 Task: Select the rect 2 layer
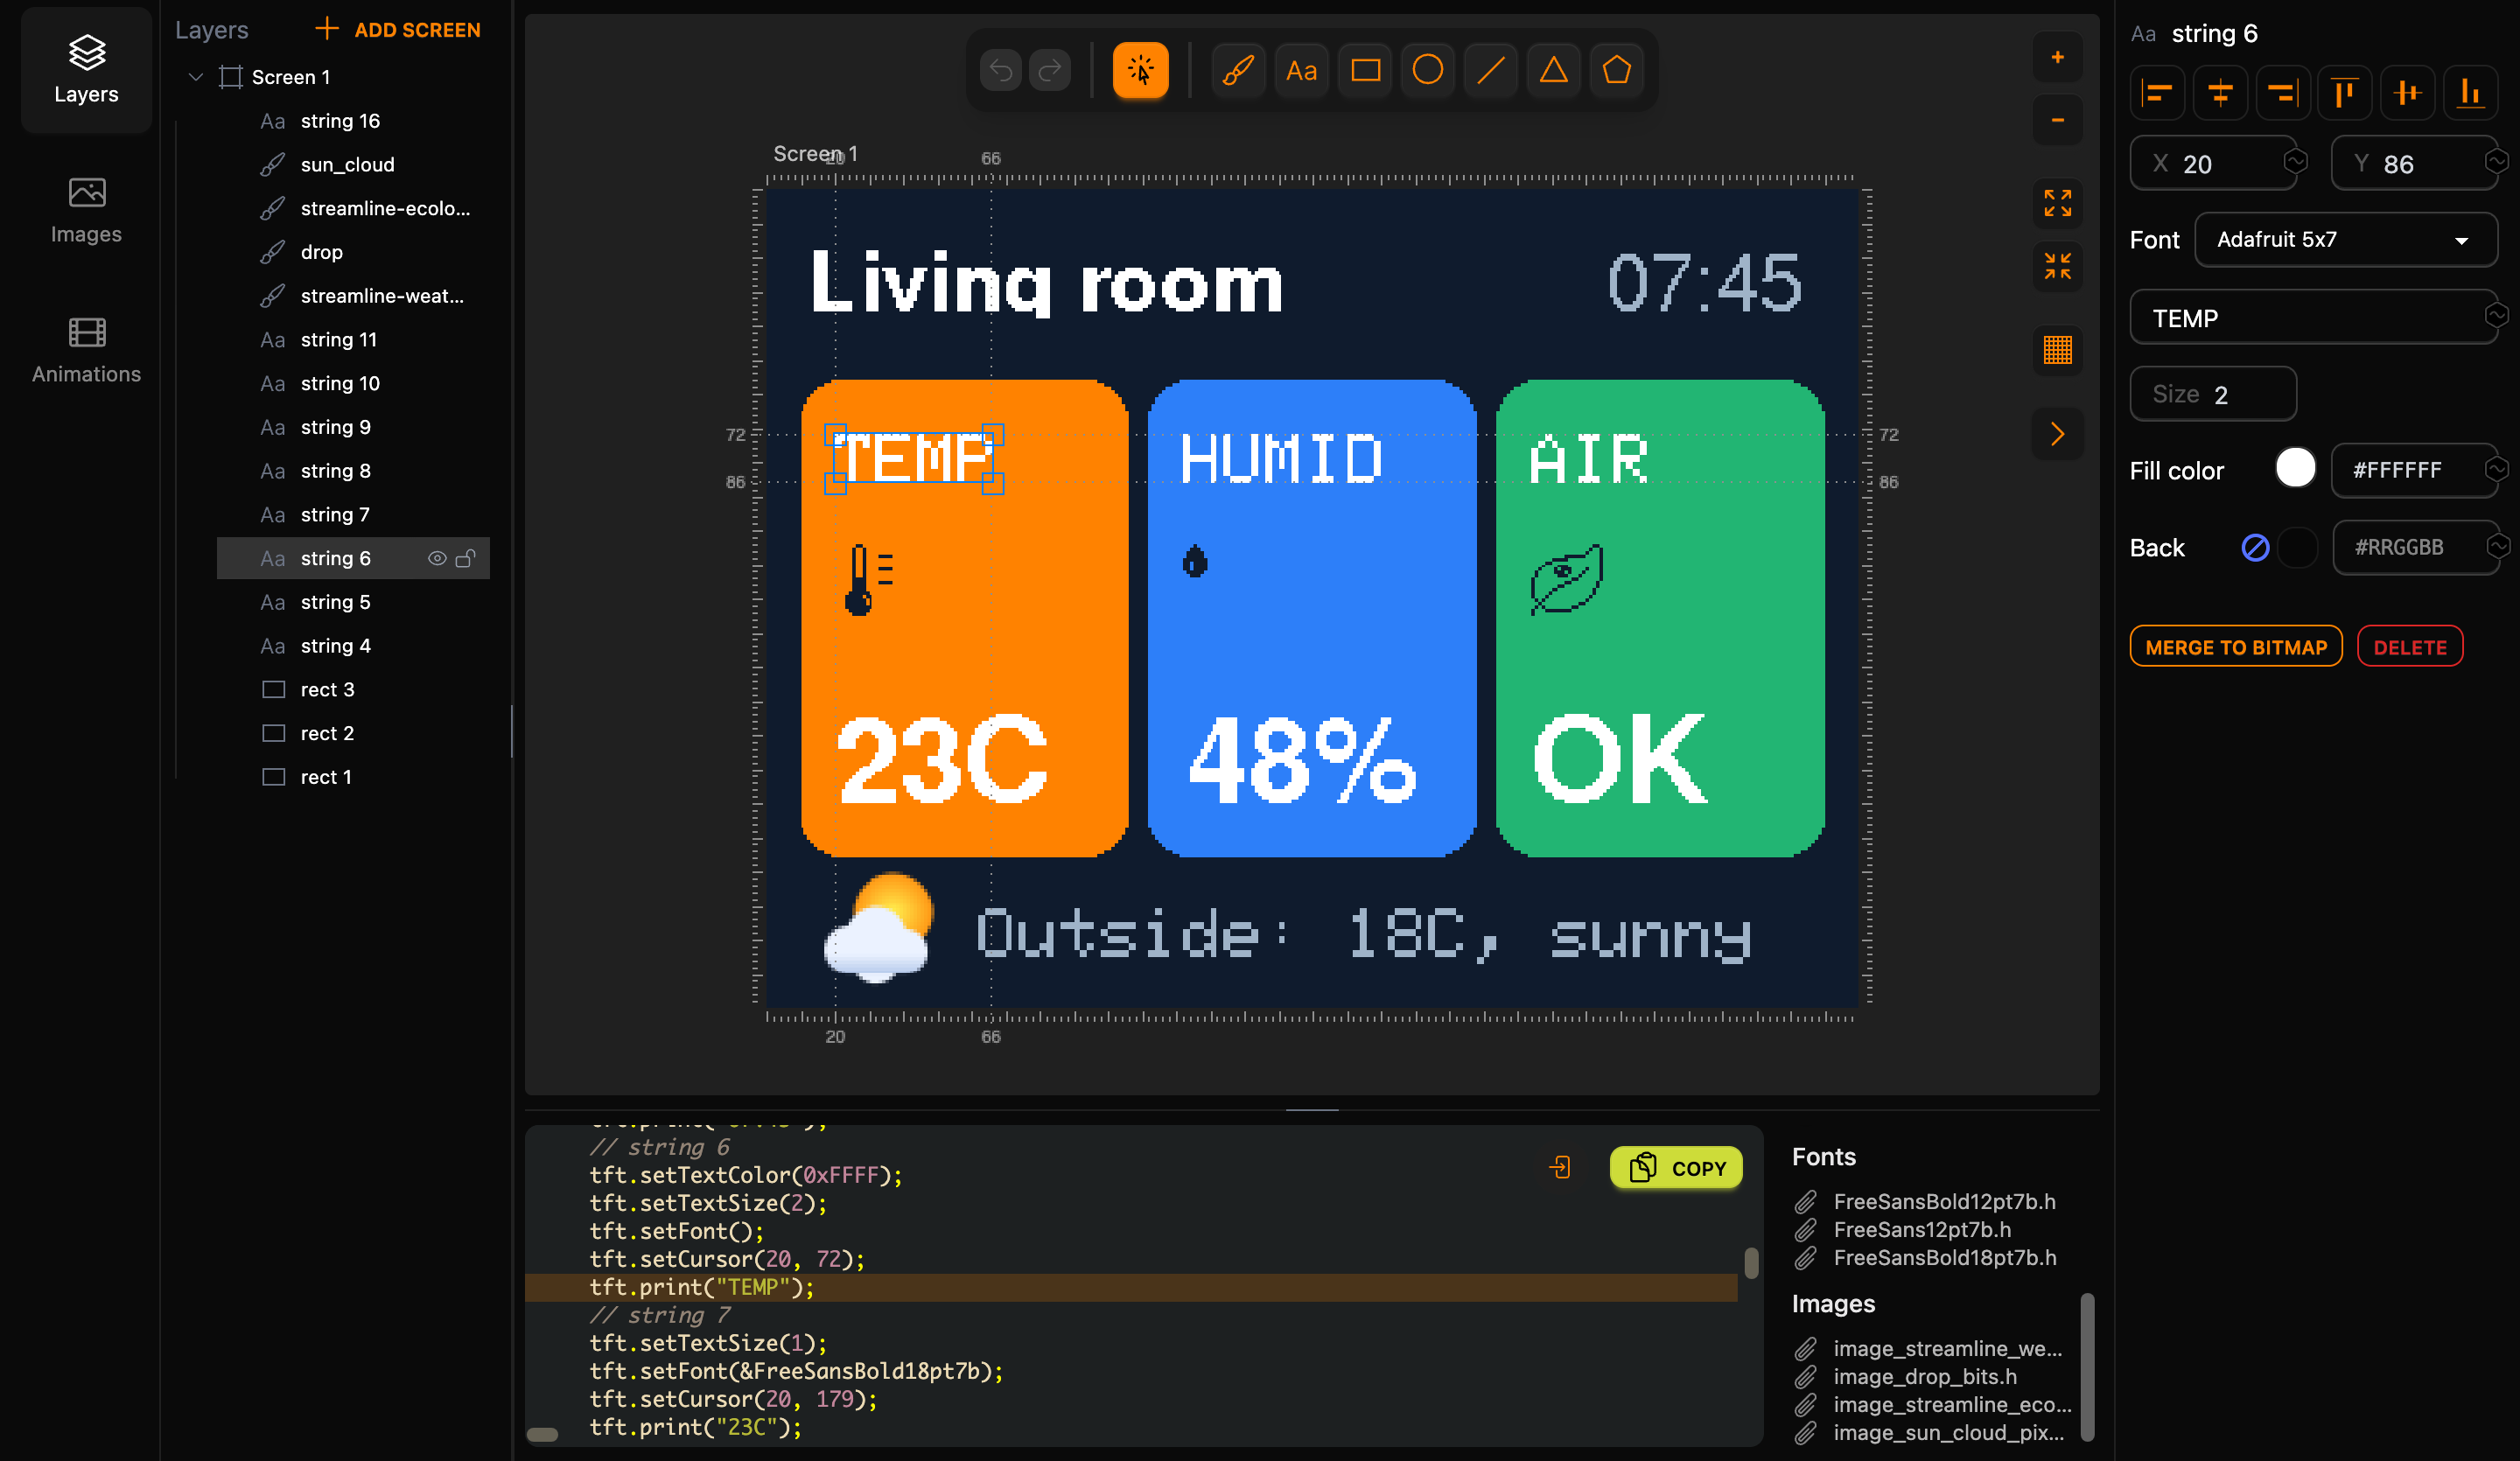pos(353,733)
